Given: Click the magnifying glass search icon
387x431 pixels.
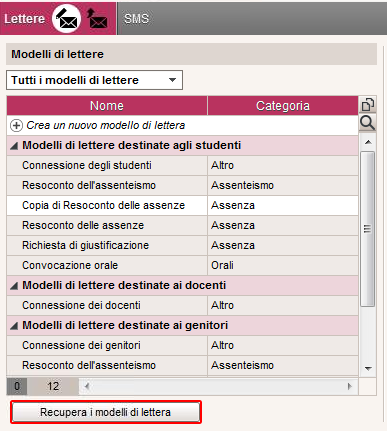Looking at the screenshot, I should 368,123.
